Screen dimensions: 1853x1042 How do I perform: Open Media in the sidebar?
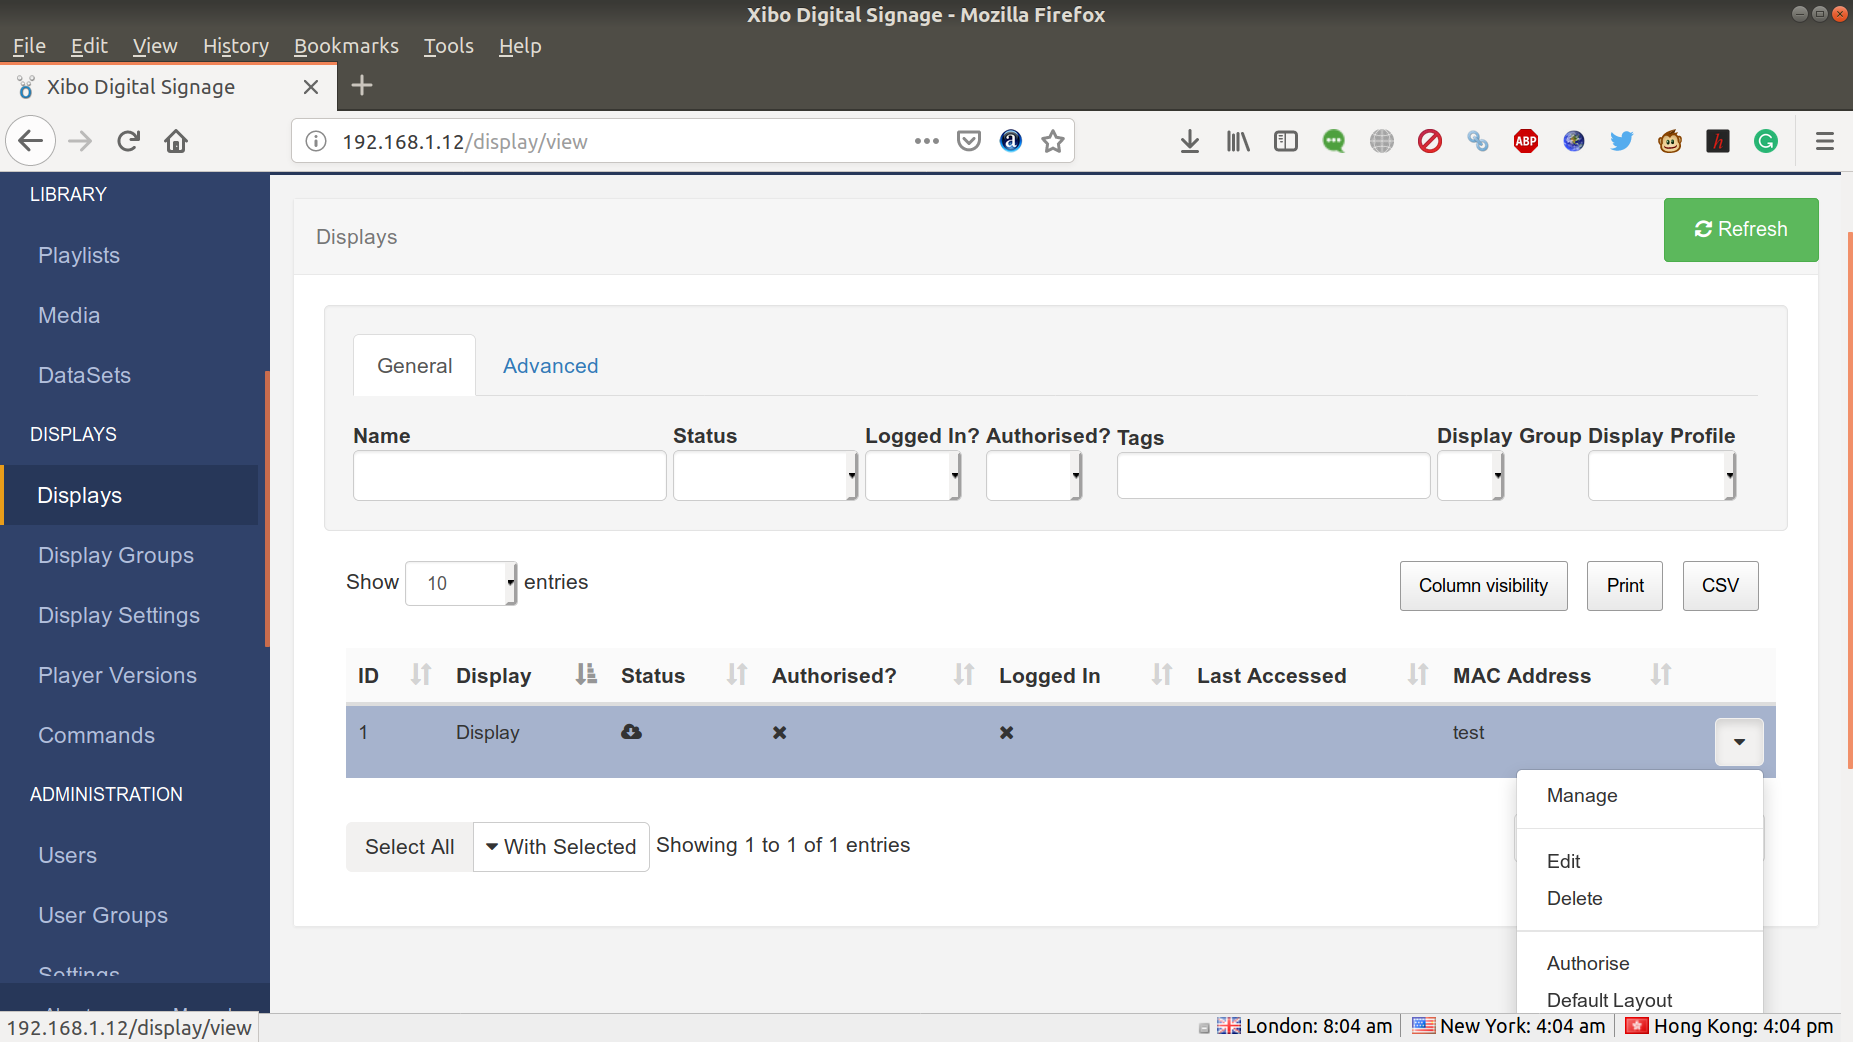pyautogui.click(x=69, y=315)
